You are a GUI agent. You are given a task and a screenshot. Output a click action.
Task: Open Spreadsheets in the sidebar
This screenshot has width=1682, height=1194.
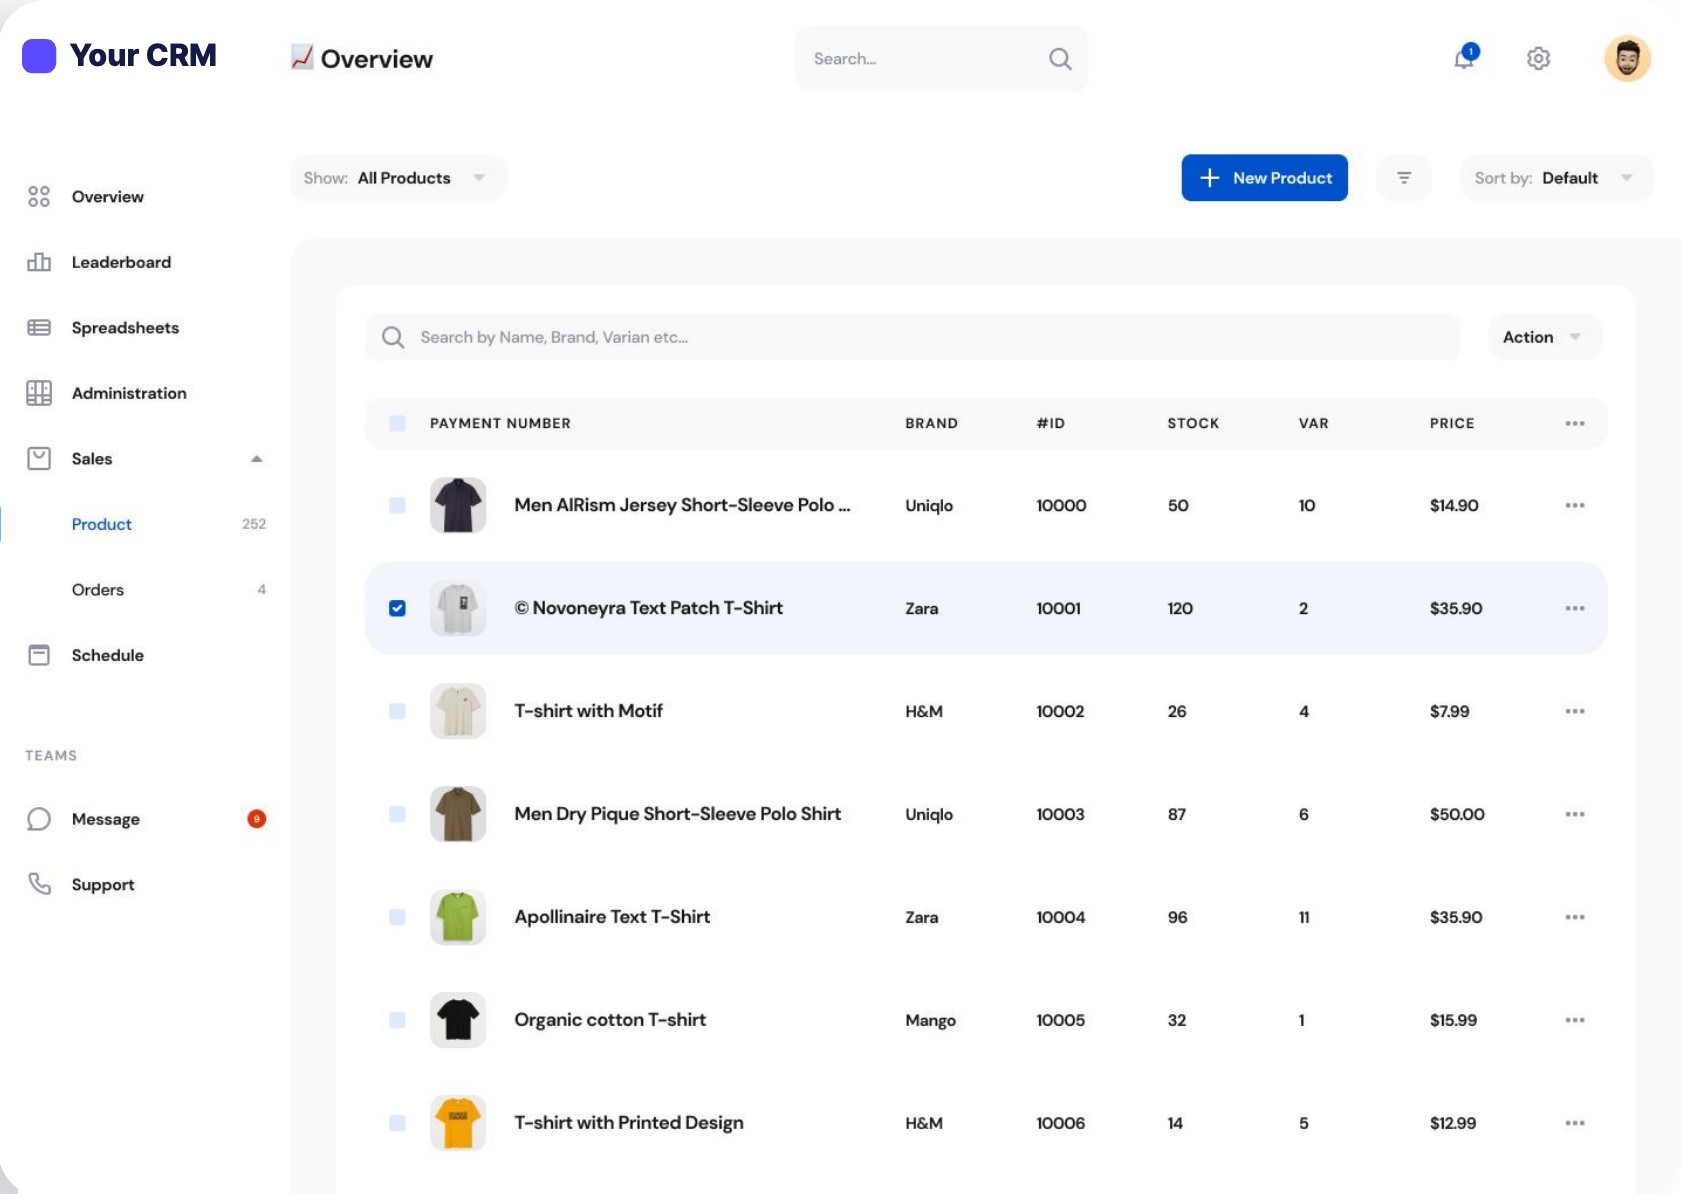click(x=125, y=328)
